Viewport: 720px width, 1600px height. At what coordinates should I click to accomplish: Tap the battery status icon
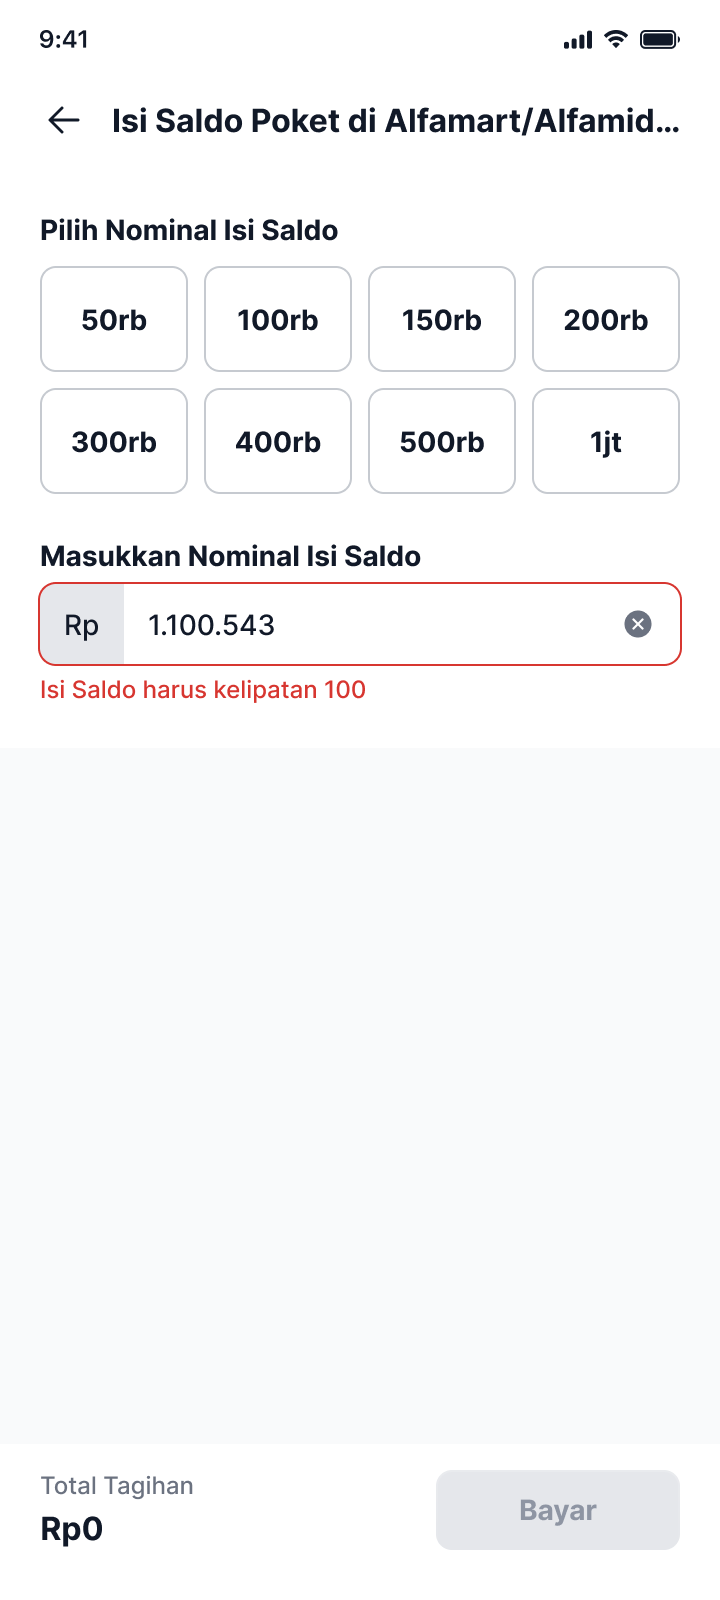[x=660, y=40]
